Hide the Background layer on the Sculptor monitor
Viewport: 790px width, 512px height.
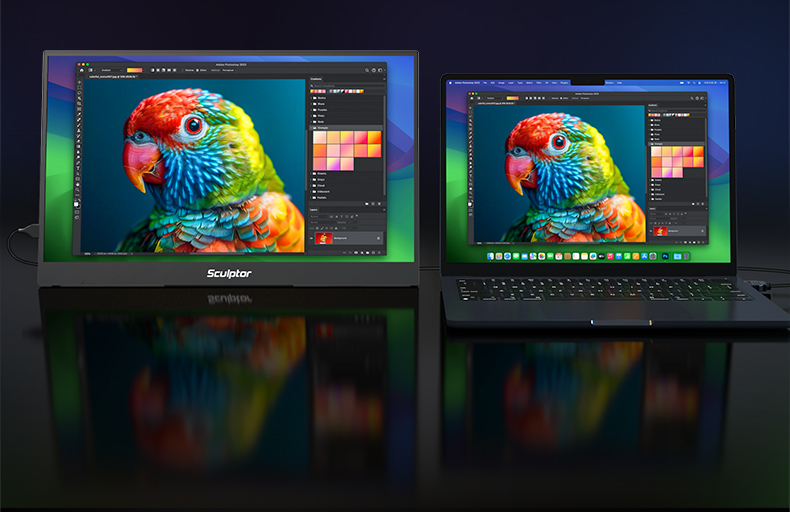pos(311,238)
